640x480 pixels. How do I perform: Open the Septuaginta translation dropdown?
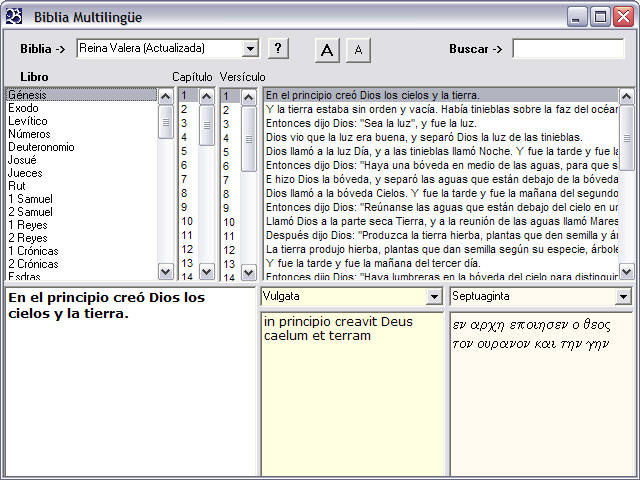623,296
